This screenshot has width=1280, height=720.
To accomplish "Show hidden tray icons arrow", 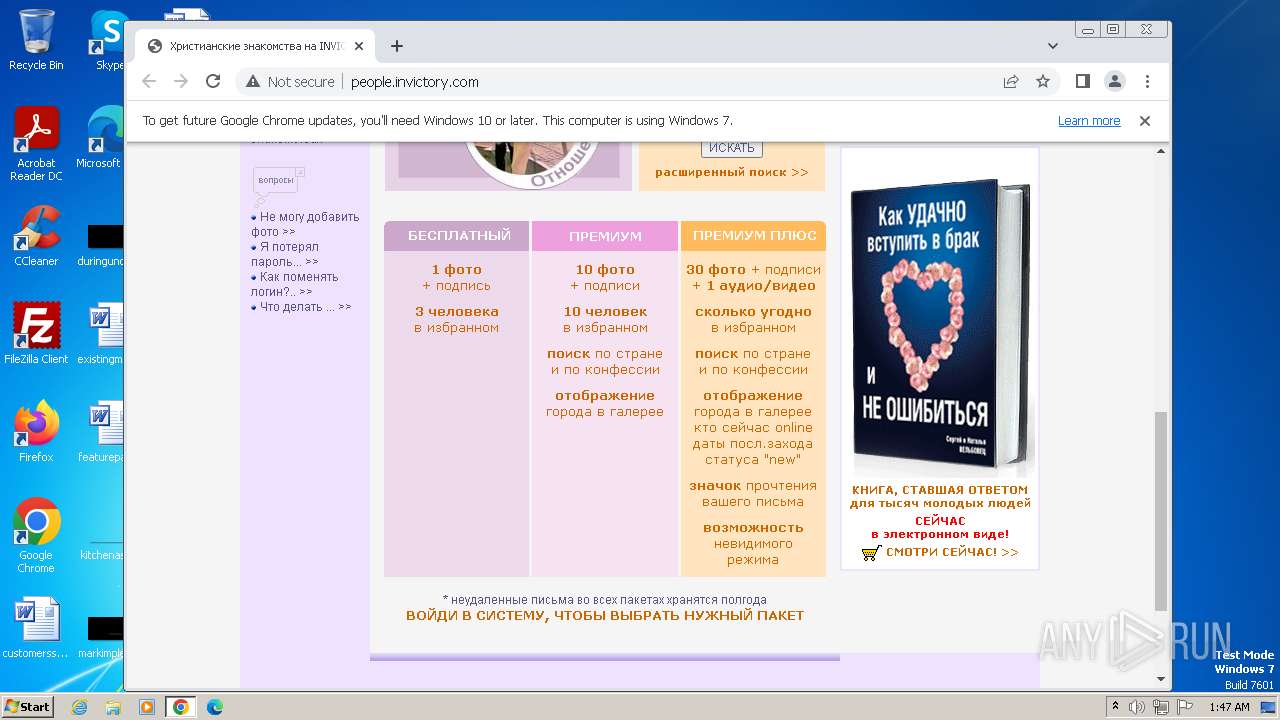I will click(1115, 707).
